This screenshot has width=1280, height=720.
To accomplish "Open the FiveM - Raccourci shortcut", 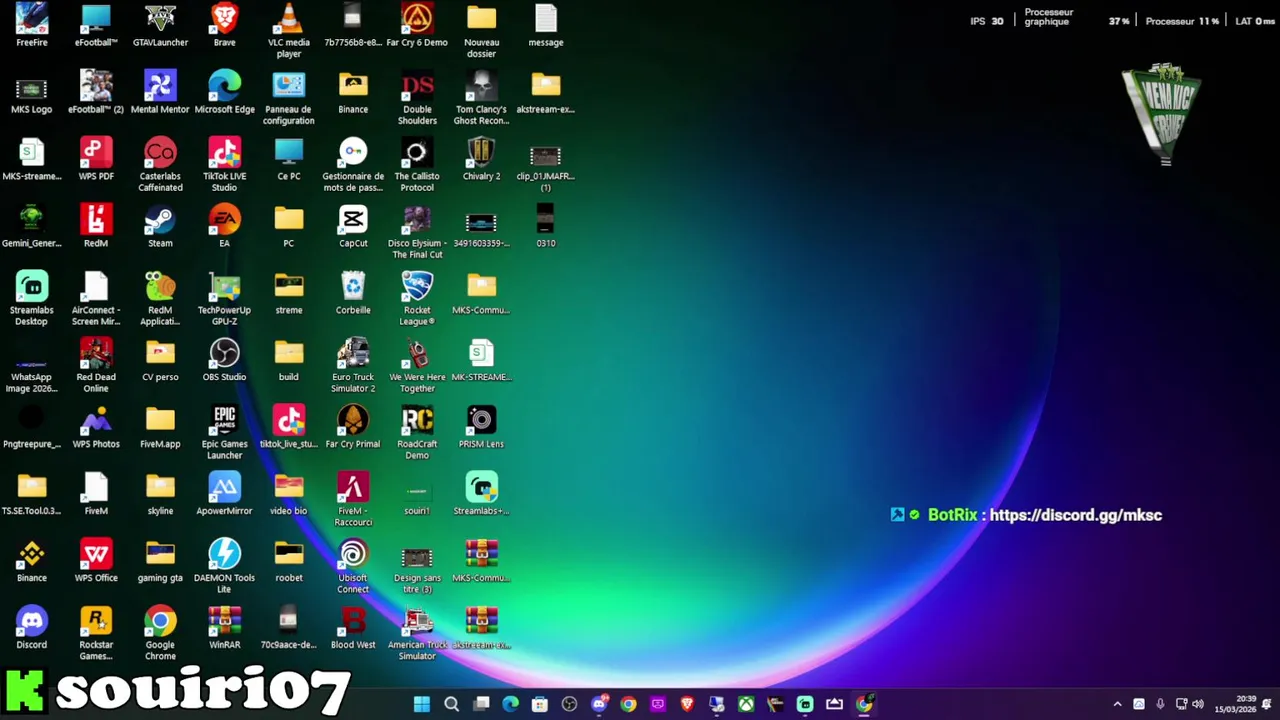I will coord(353,500).
